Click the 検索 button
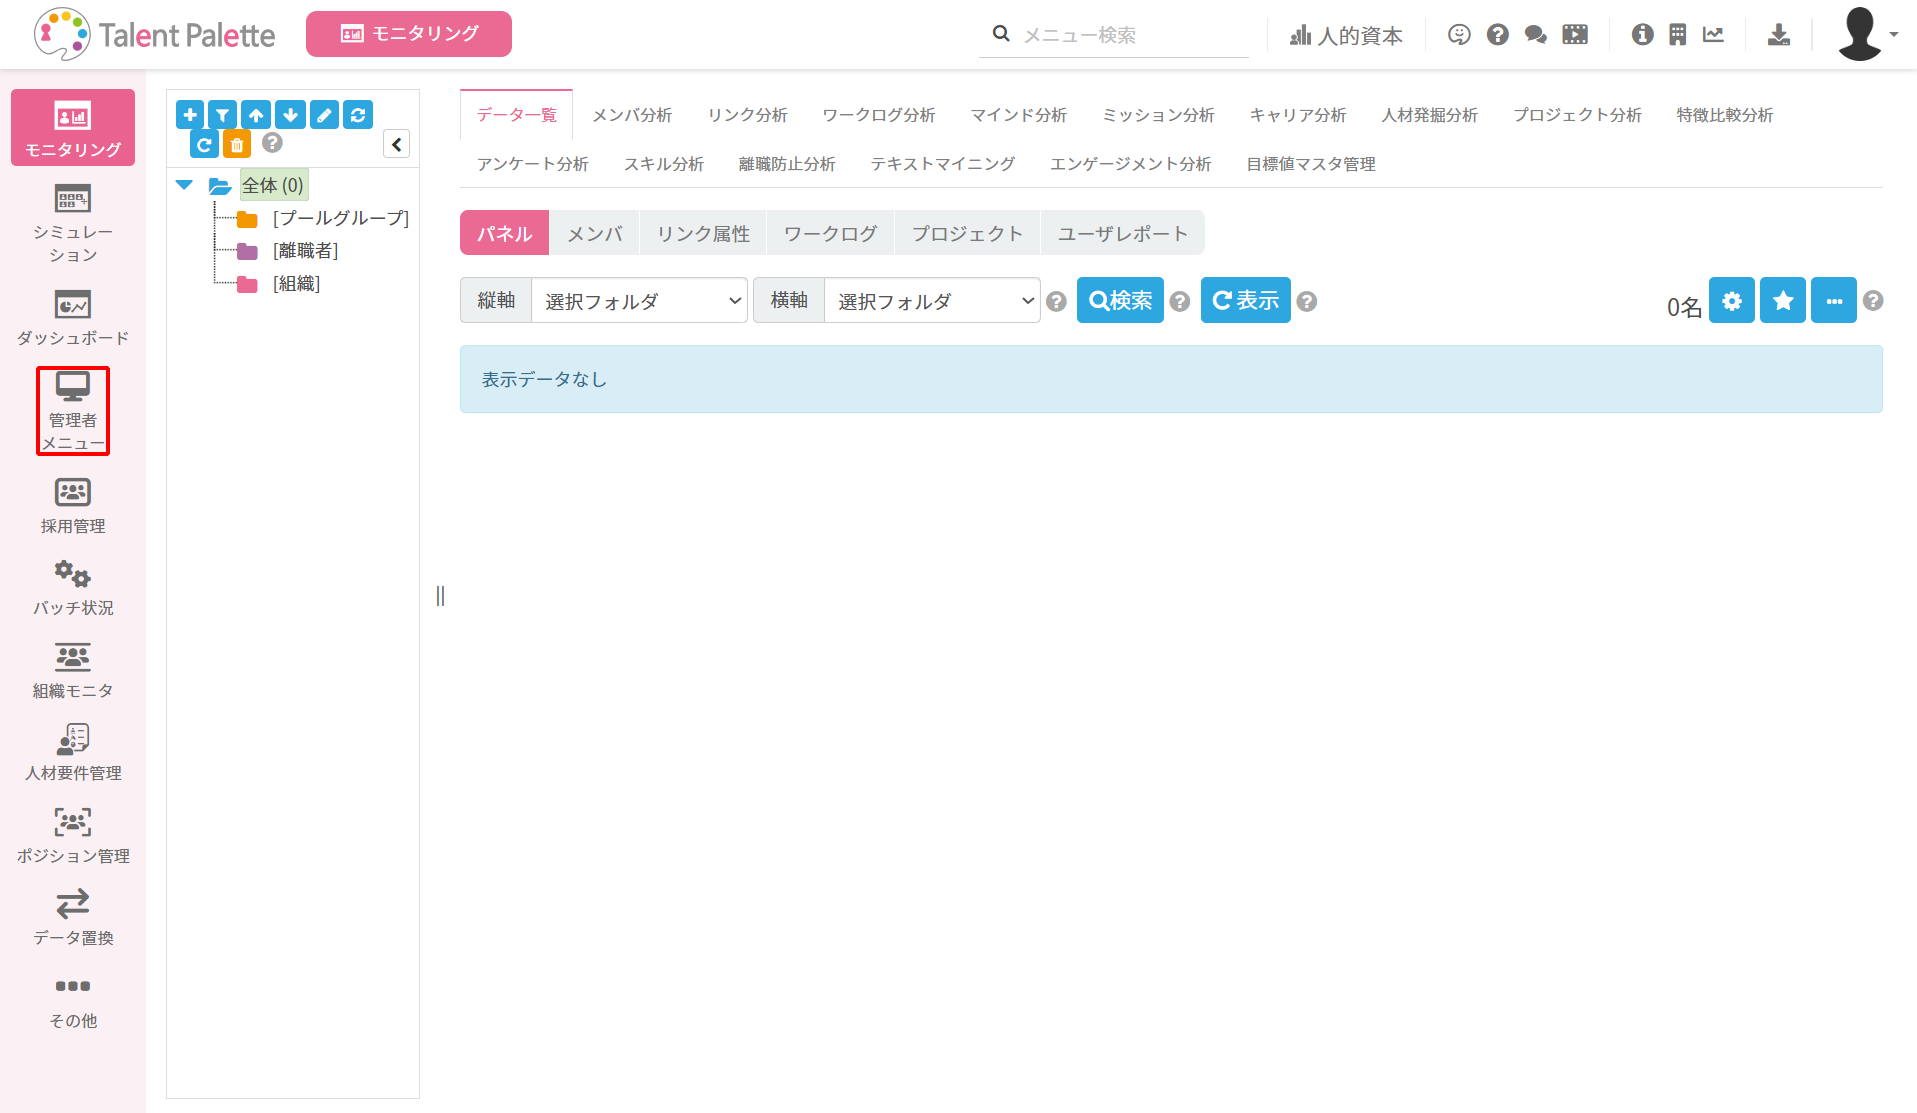This screenshot has width=1917, height=1113. (1120, 301)
